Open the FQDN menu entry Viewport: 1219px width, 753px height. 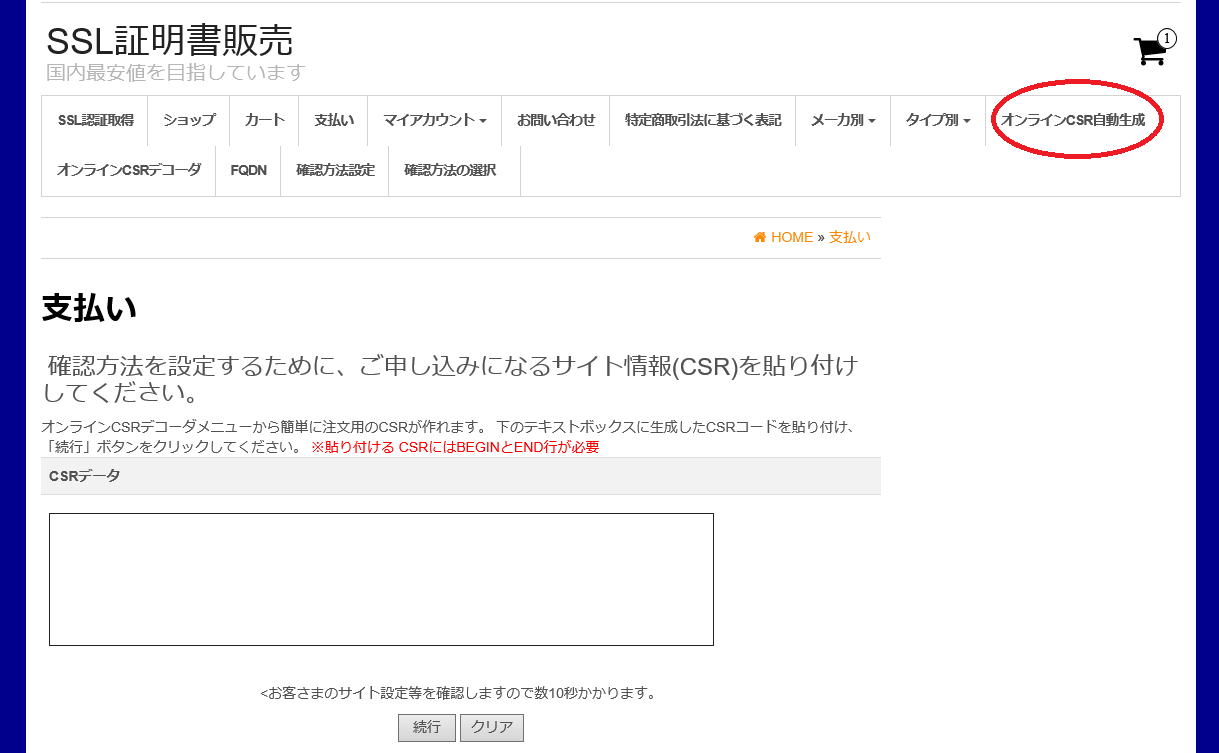pos(247,170)
